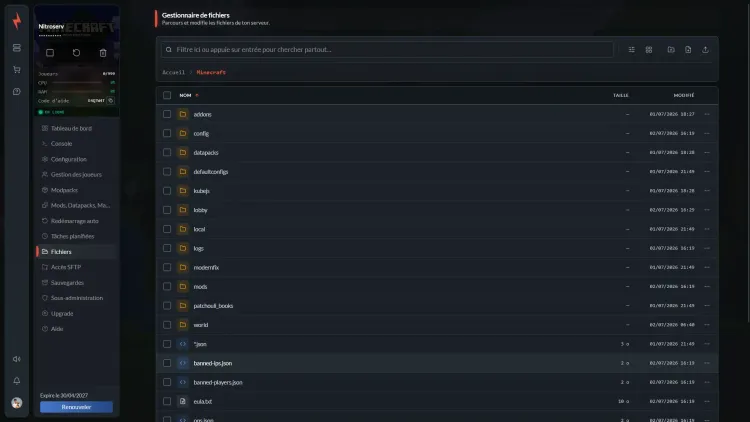Viewport: 750px width, 422px height.
Task: Click the addons folder icon
Action: click(183, 114)
